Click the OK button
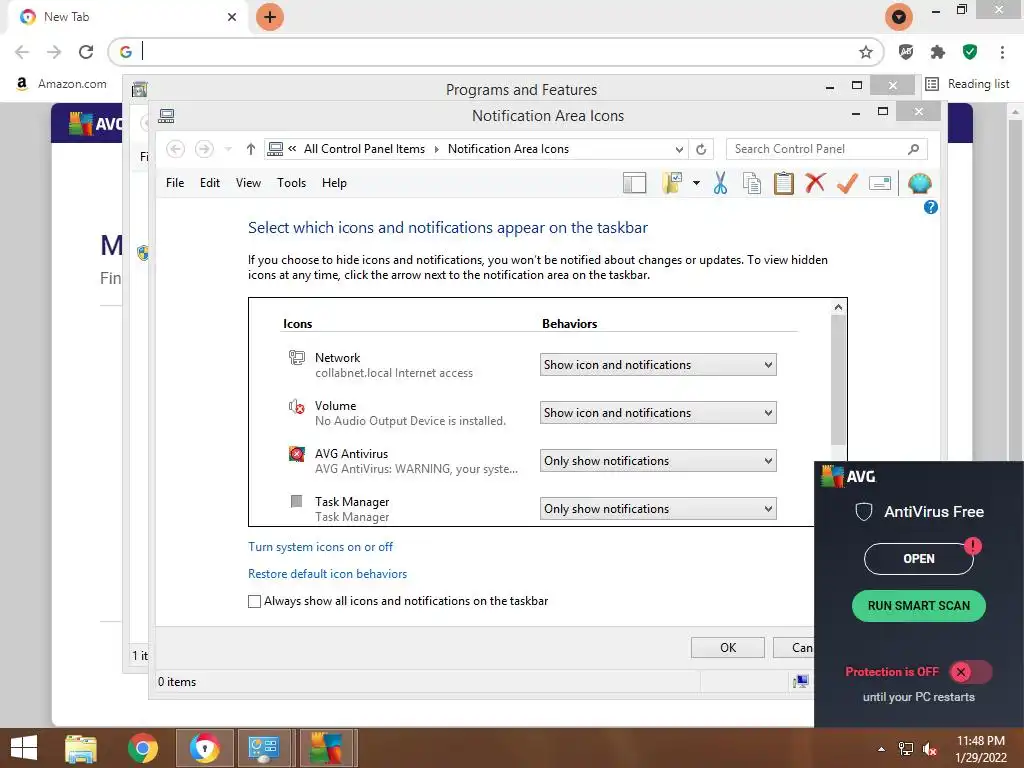This screenshot has height=768, width=1024. click(728, 648)
